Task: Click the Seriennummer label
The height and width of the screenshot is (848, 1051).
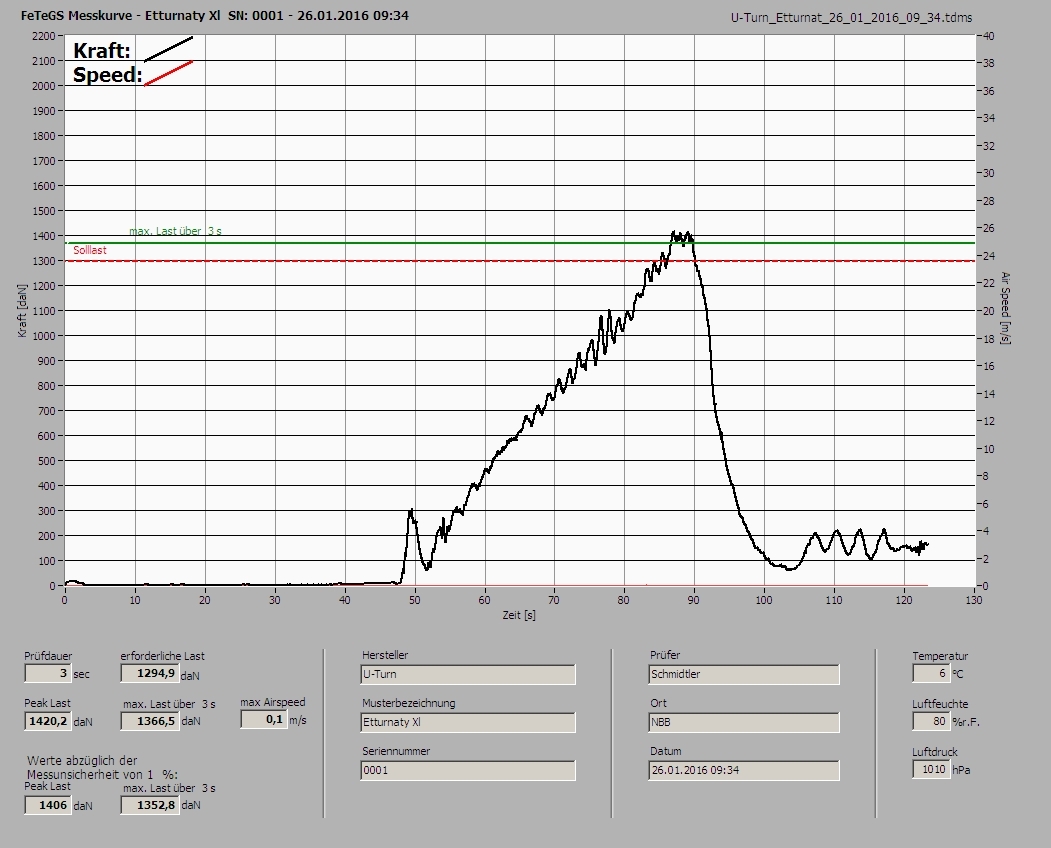Action: point(396,751)
